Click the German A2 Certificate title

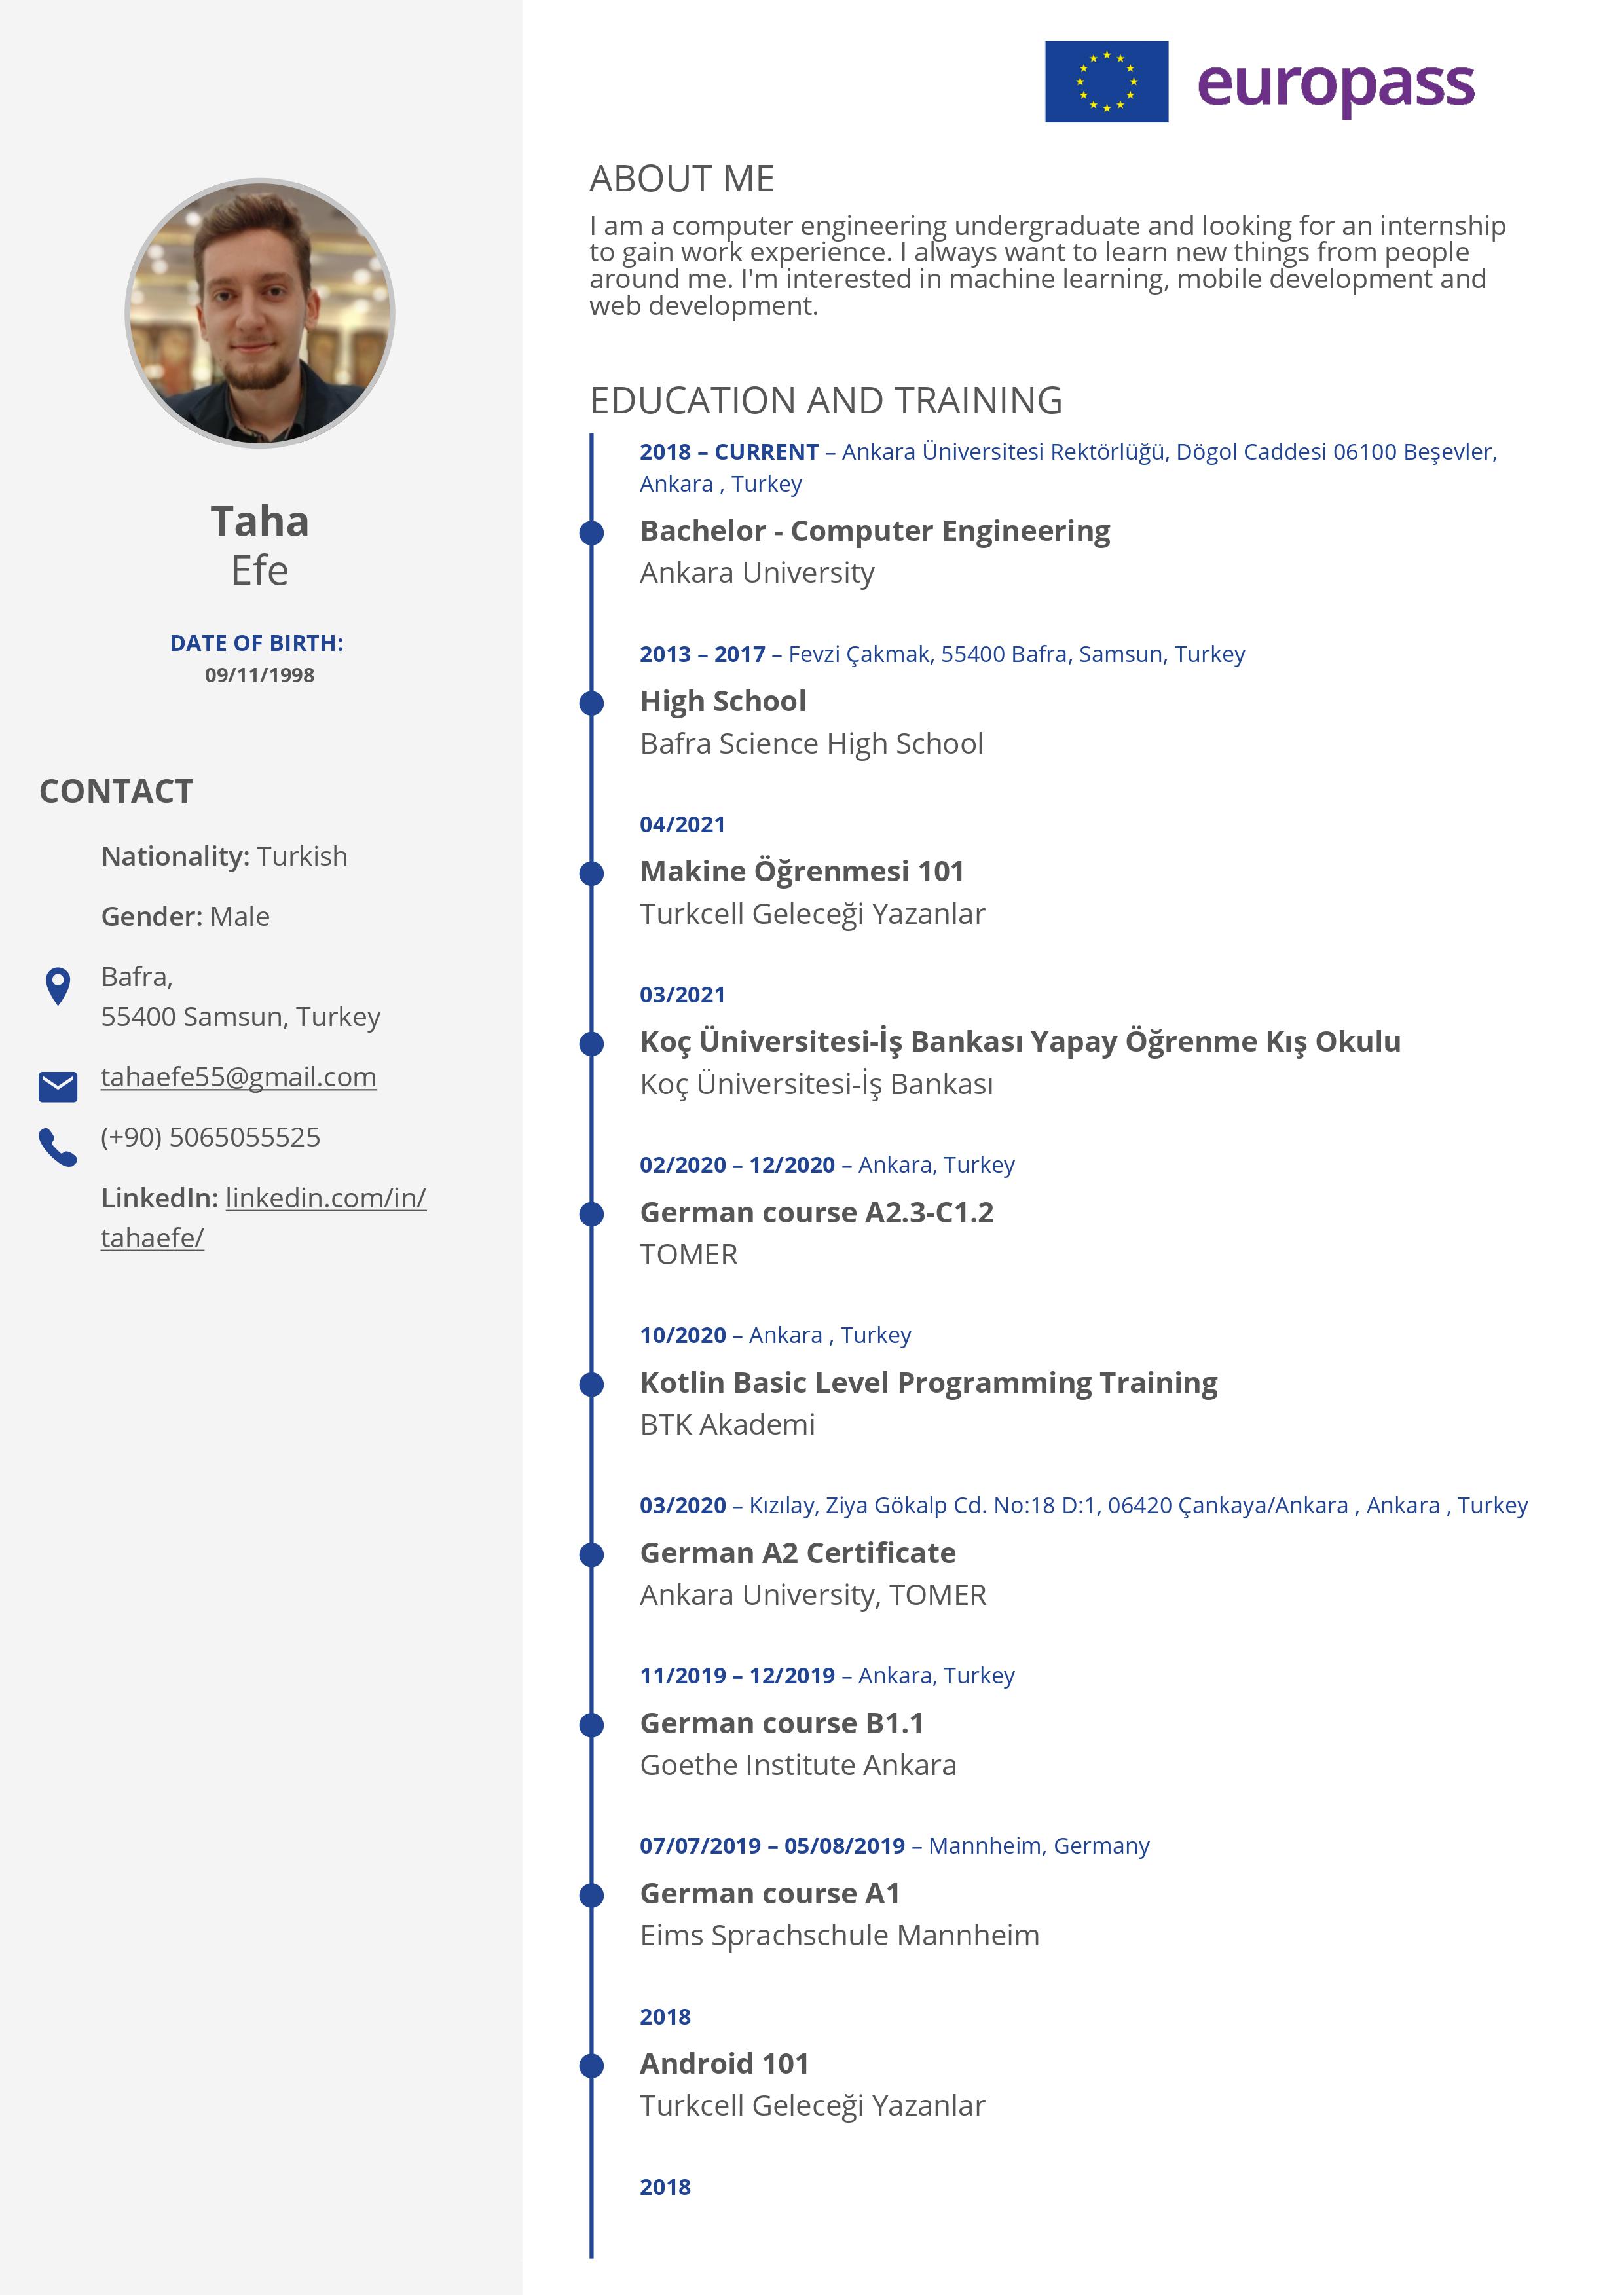[x=798, y=1553]
